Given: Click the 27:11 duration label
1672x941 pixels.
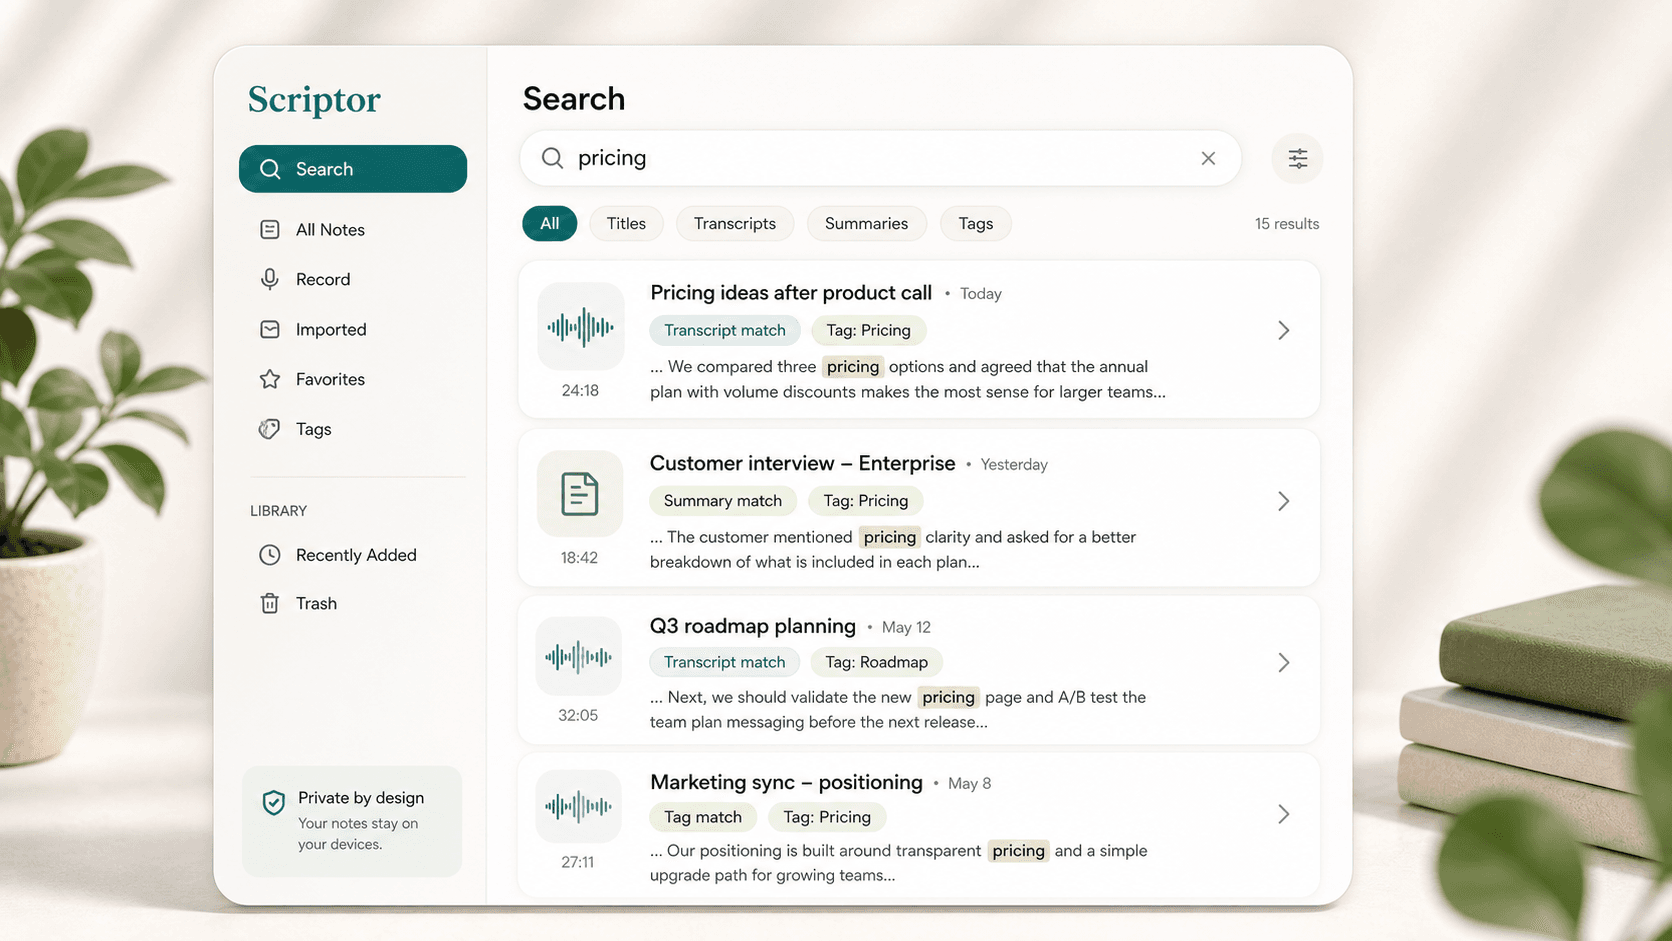Looking at the screenshot, I should [x=578, y=862].
